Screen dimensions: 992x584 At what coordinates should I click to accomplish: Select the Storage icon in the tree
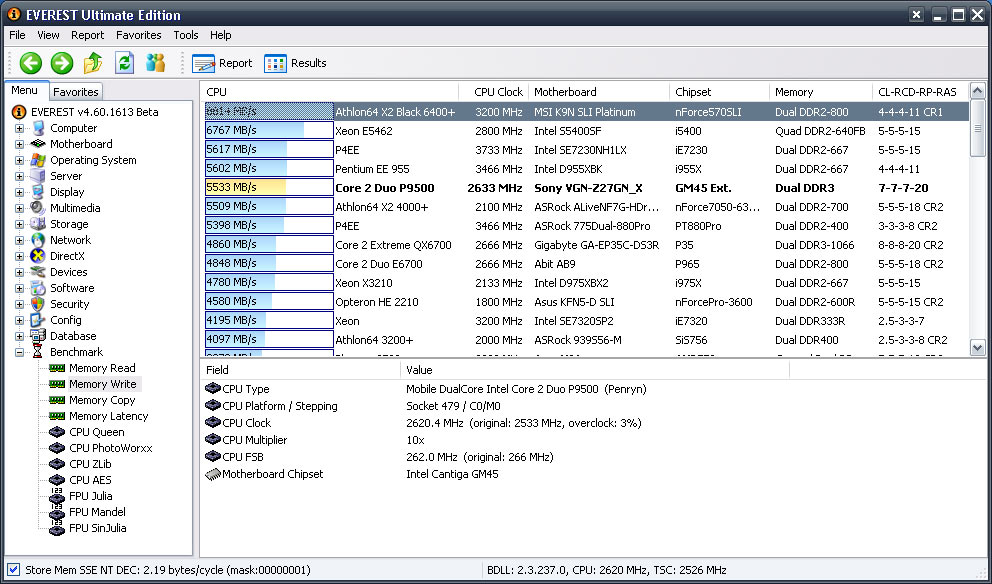pos(38,224)
